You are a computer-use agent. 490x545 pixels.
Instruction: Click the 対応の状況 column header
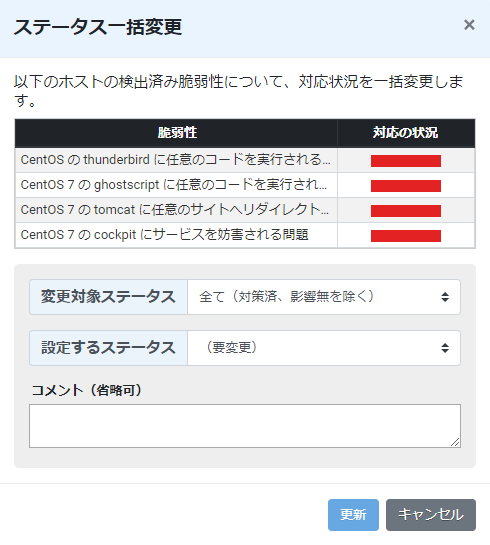tap(406, 133)
